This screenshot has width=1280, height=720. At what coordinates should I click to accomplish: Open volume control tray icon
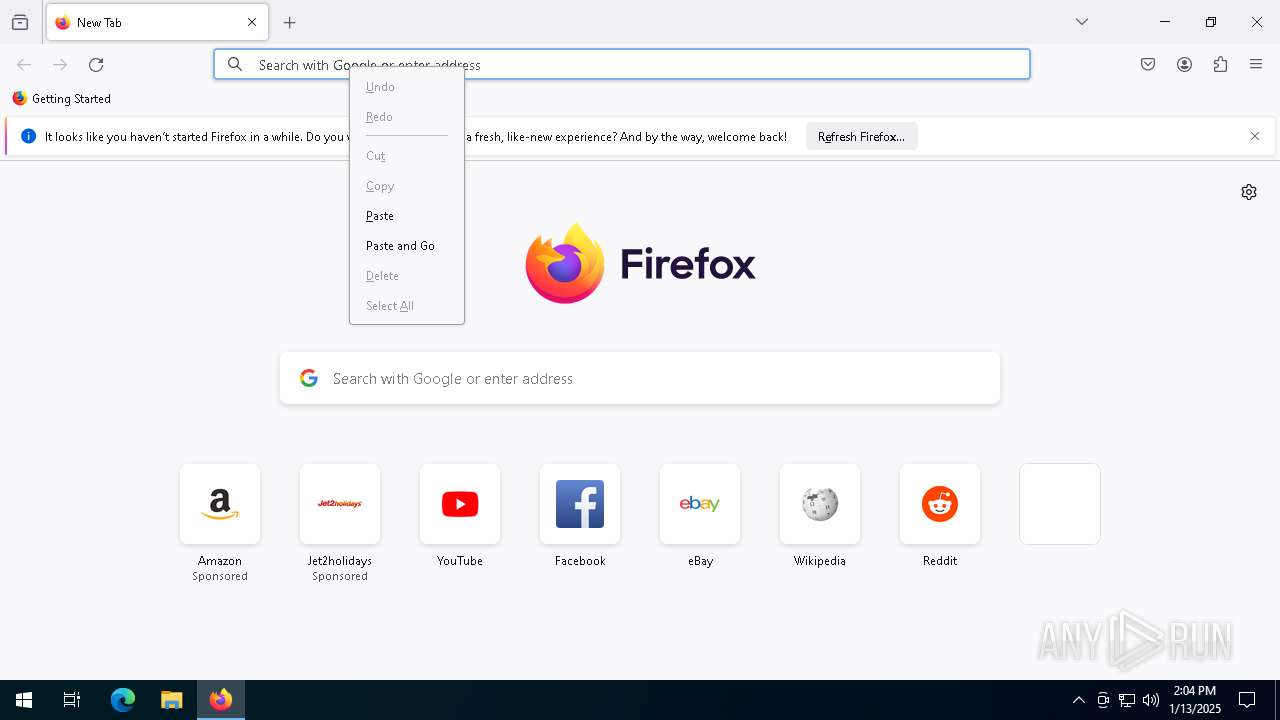1151,700
